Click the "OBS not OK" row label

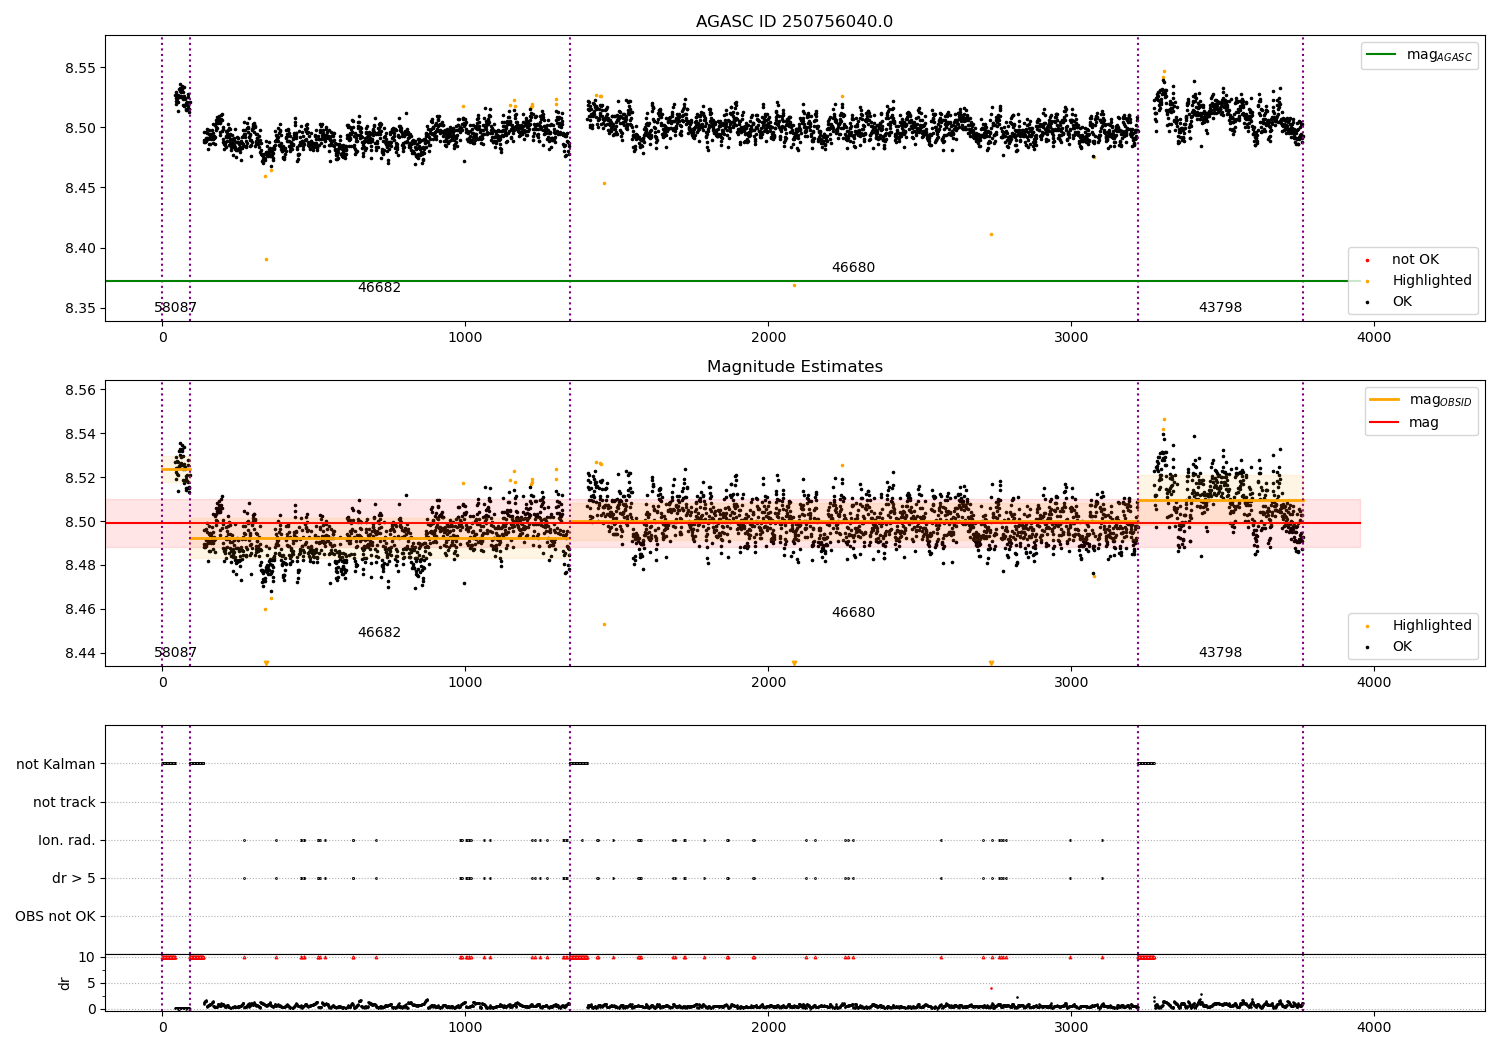[55, 917]
